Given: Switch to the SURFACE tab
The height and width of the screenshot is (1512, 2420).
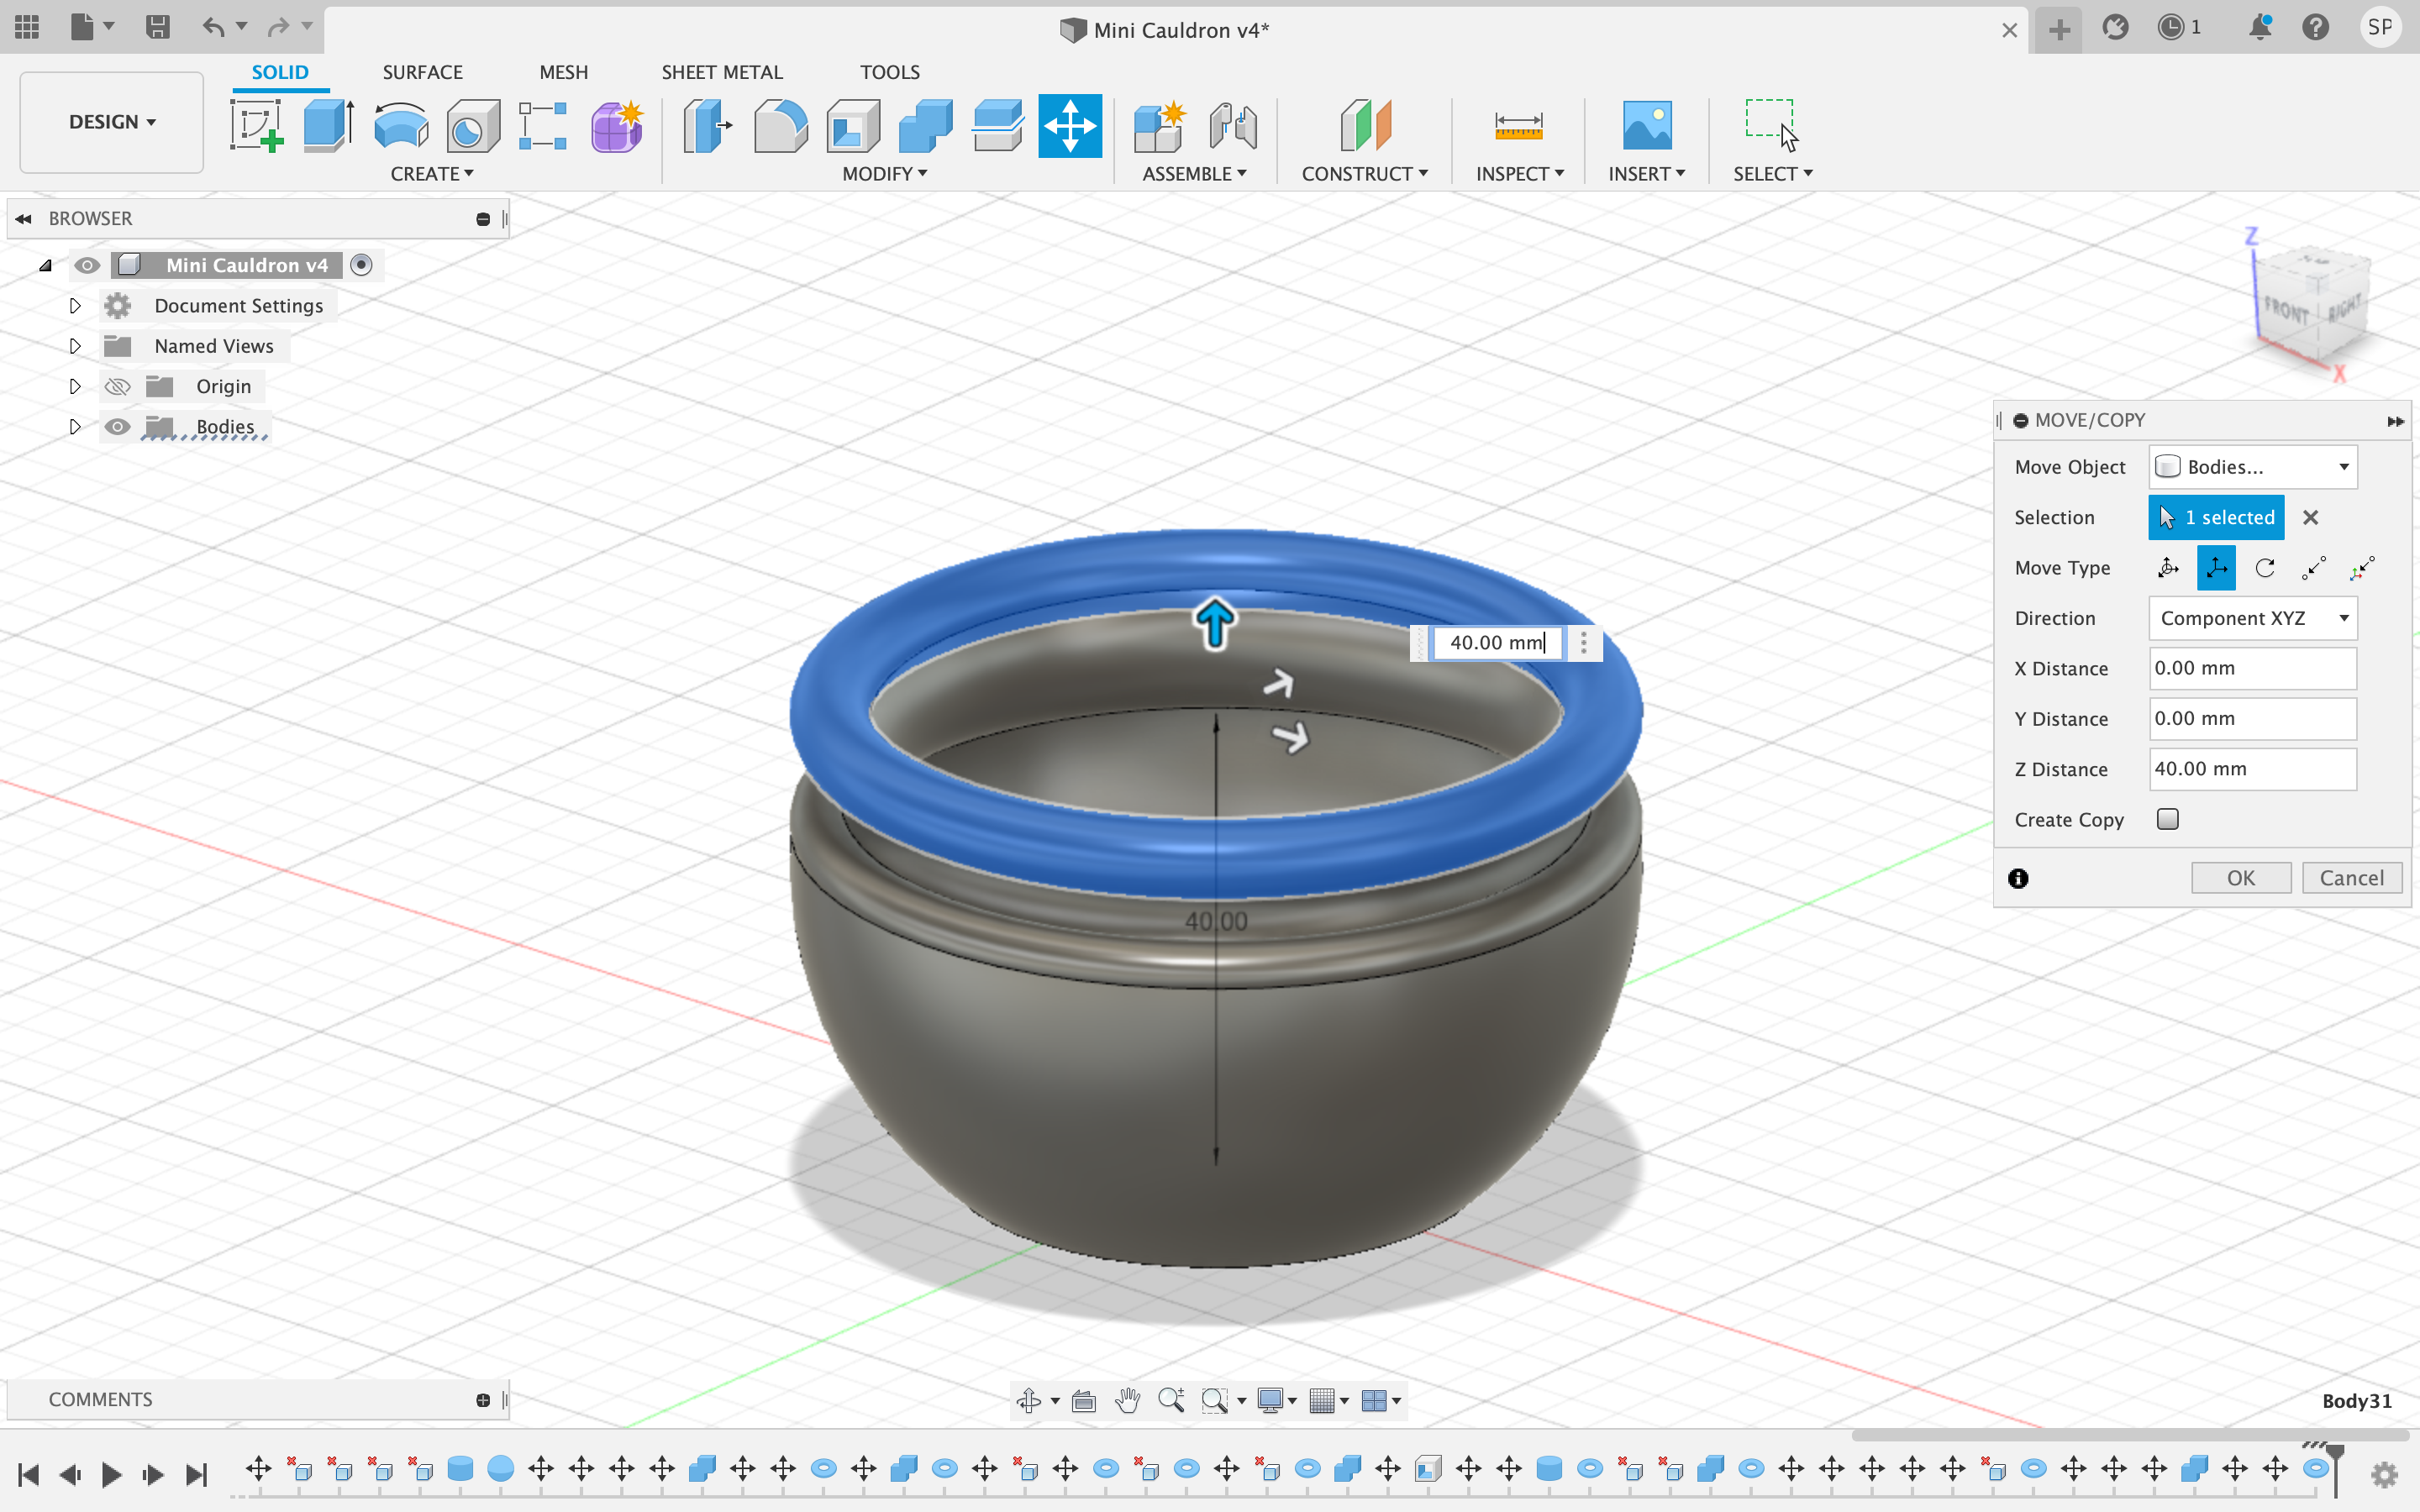Looking at the screenshot, I should coord(422,72).
